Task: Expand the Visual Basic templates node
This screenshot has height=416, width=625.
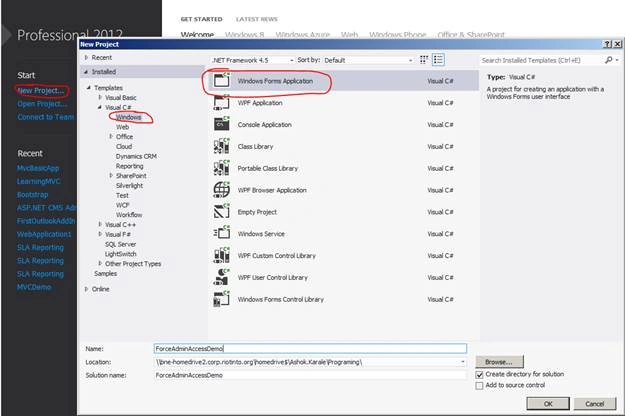Action: coord(100,97)
